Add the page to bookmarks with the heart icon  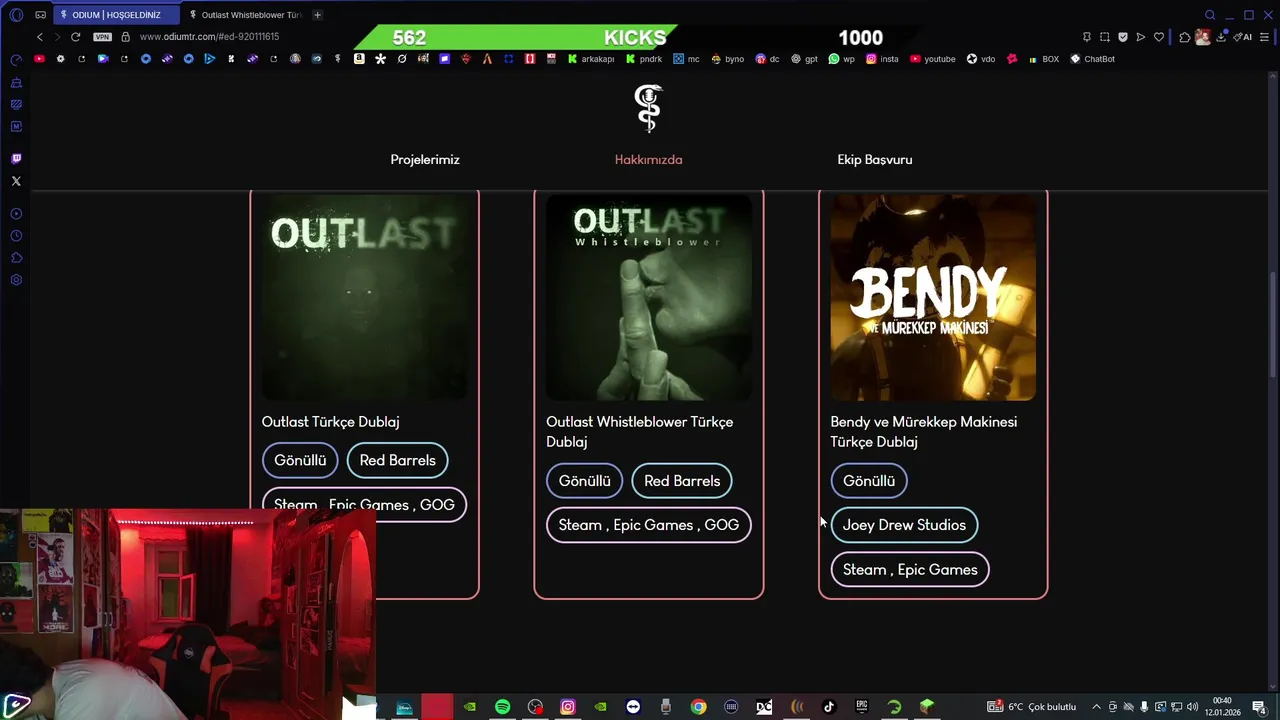[x=1159, y=37]
